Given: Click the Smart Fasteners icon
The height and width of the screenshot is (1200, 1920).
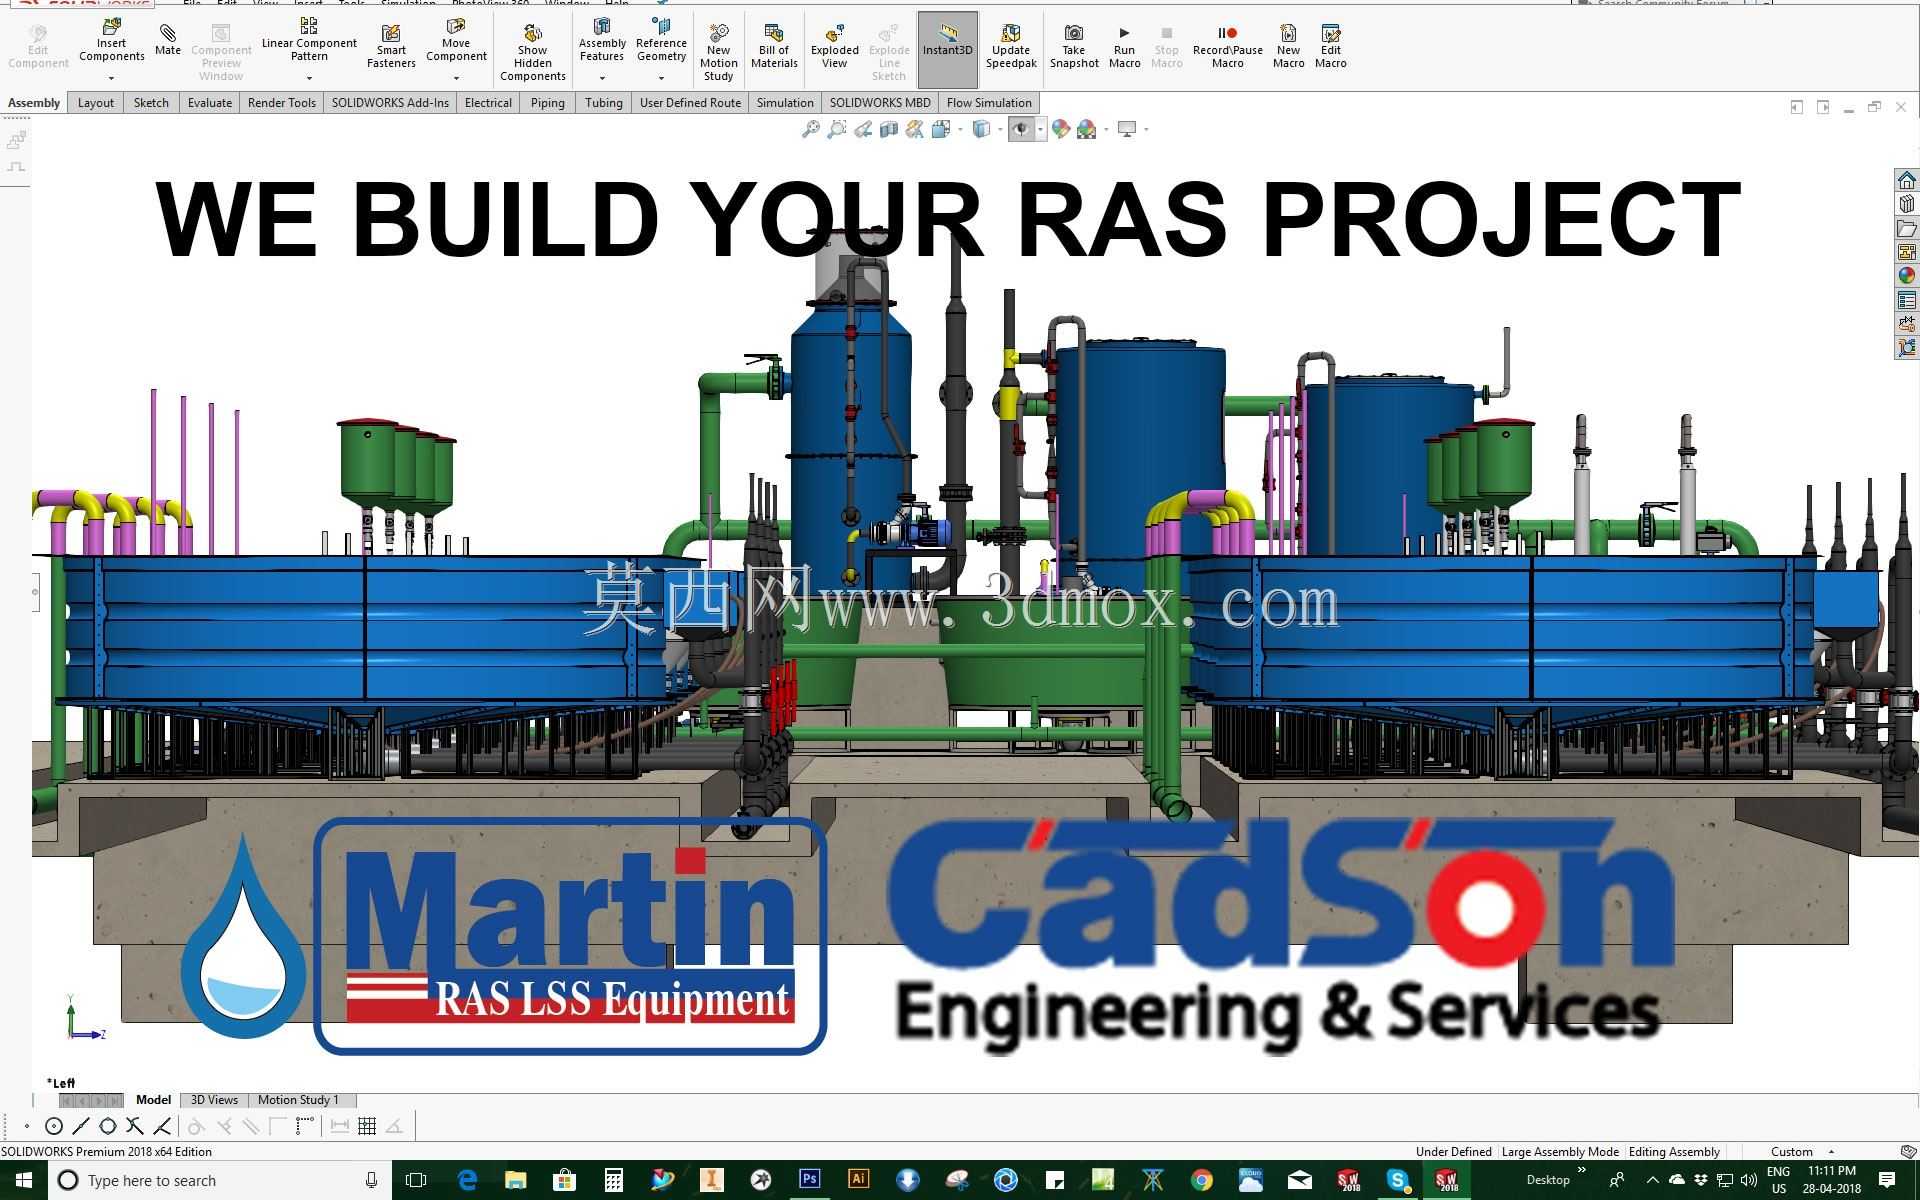Looking at the screenshot, I should 391,45.
